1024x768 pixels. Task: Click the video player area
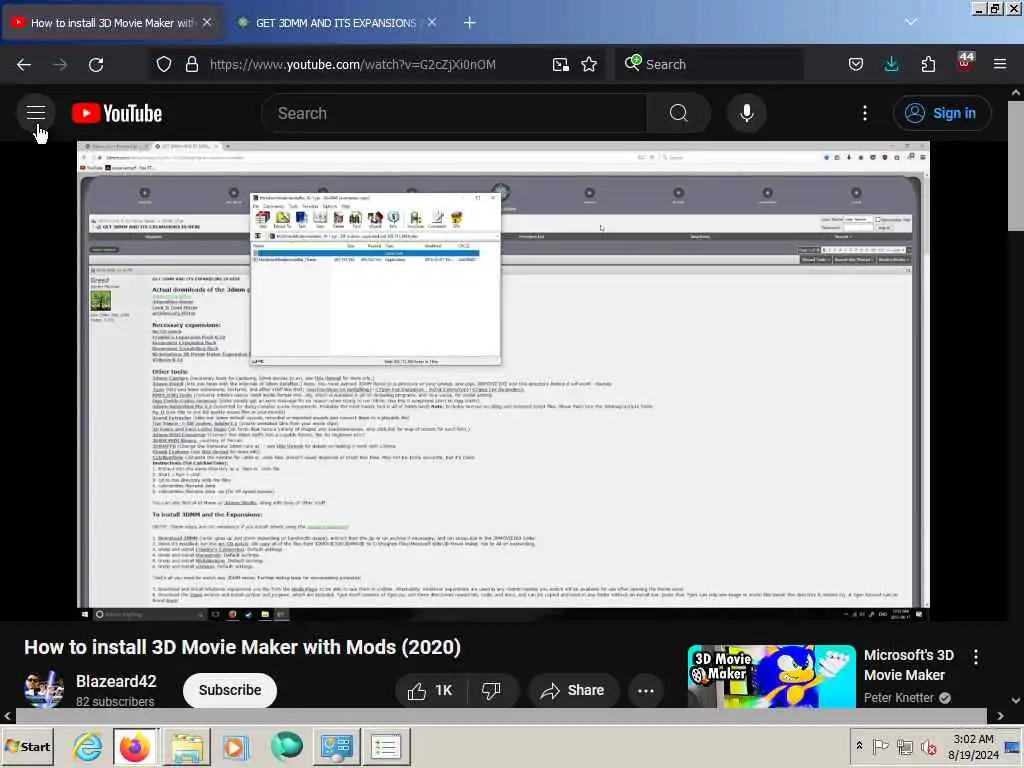[503, 381]
